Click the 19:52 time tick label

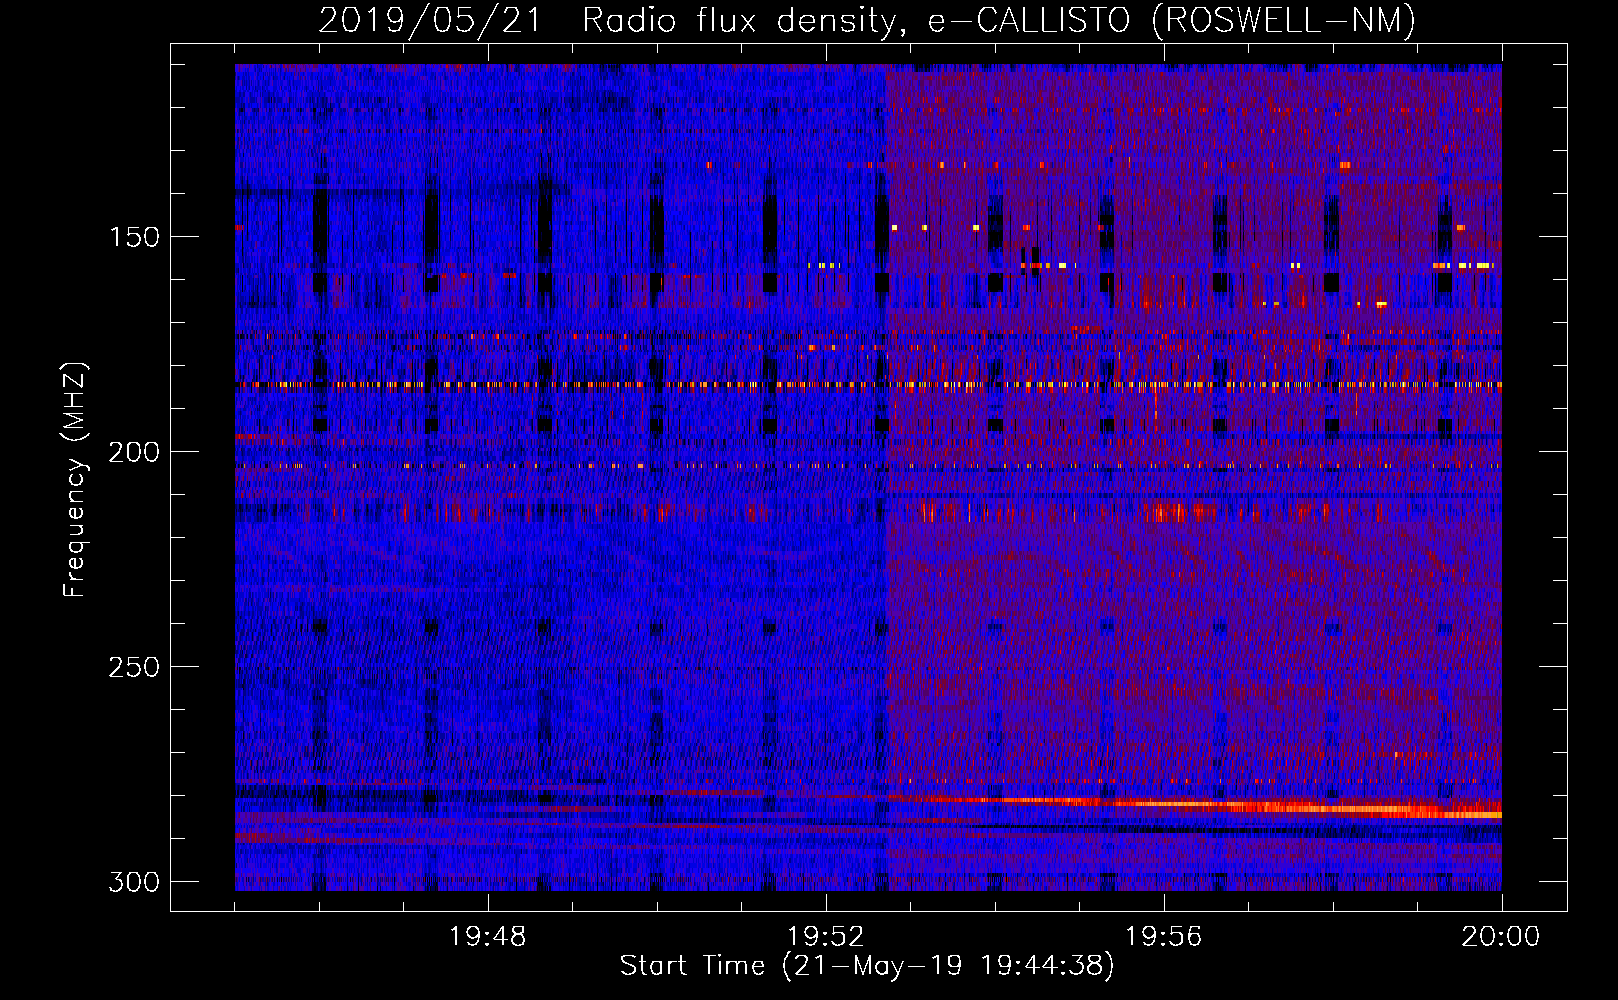point(825,937)
